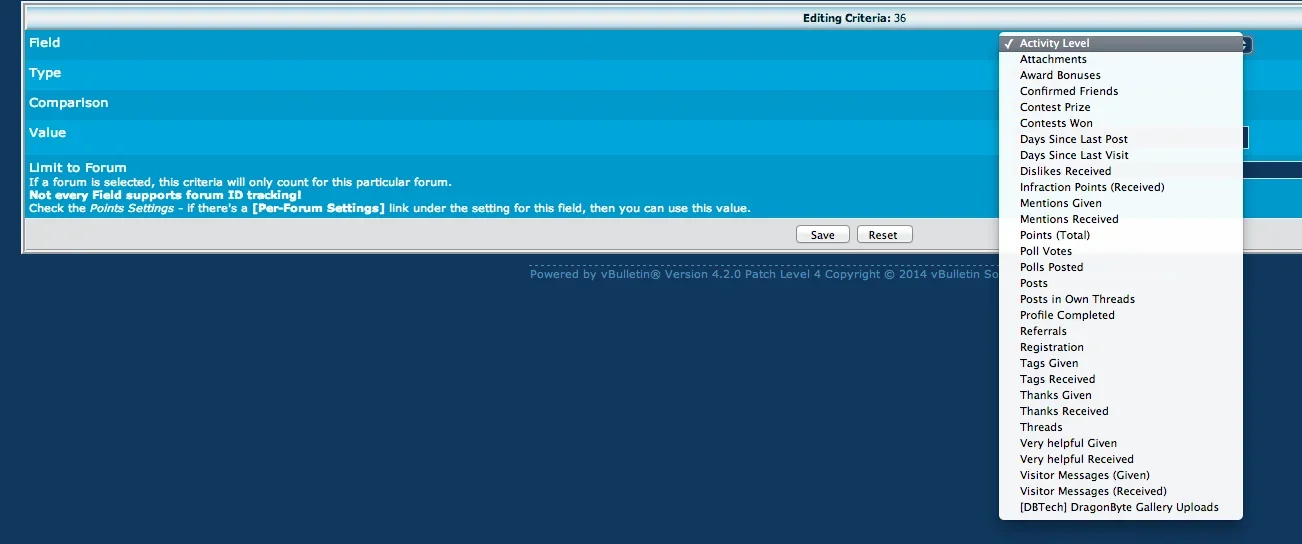Pick Threads from the field list
The height and width of the screenshot is (544, 1302).
pyautogui.click(x=1121, y=427)
